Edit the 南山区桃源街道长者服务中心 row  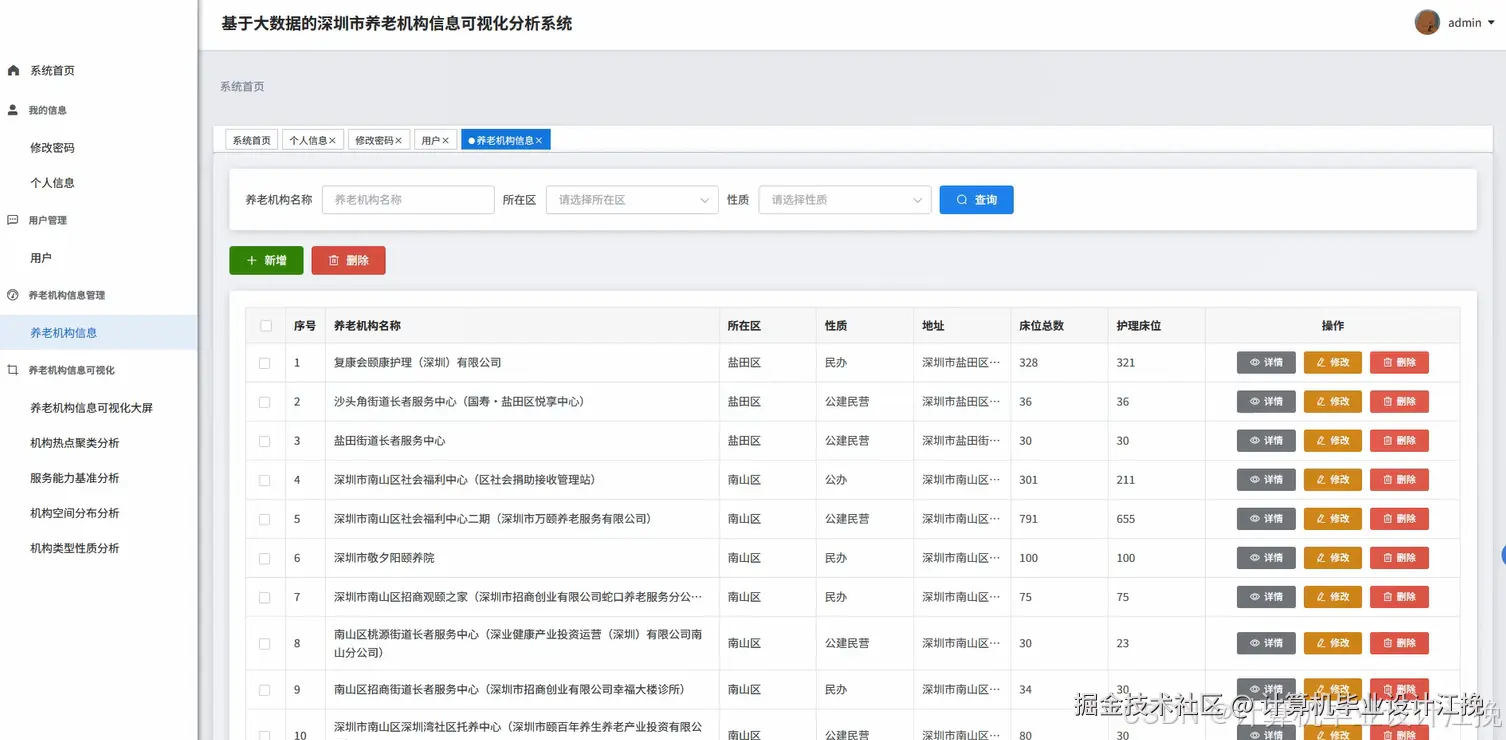point(1333,643)
